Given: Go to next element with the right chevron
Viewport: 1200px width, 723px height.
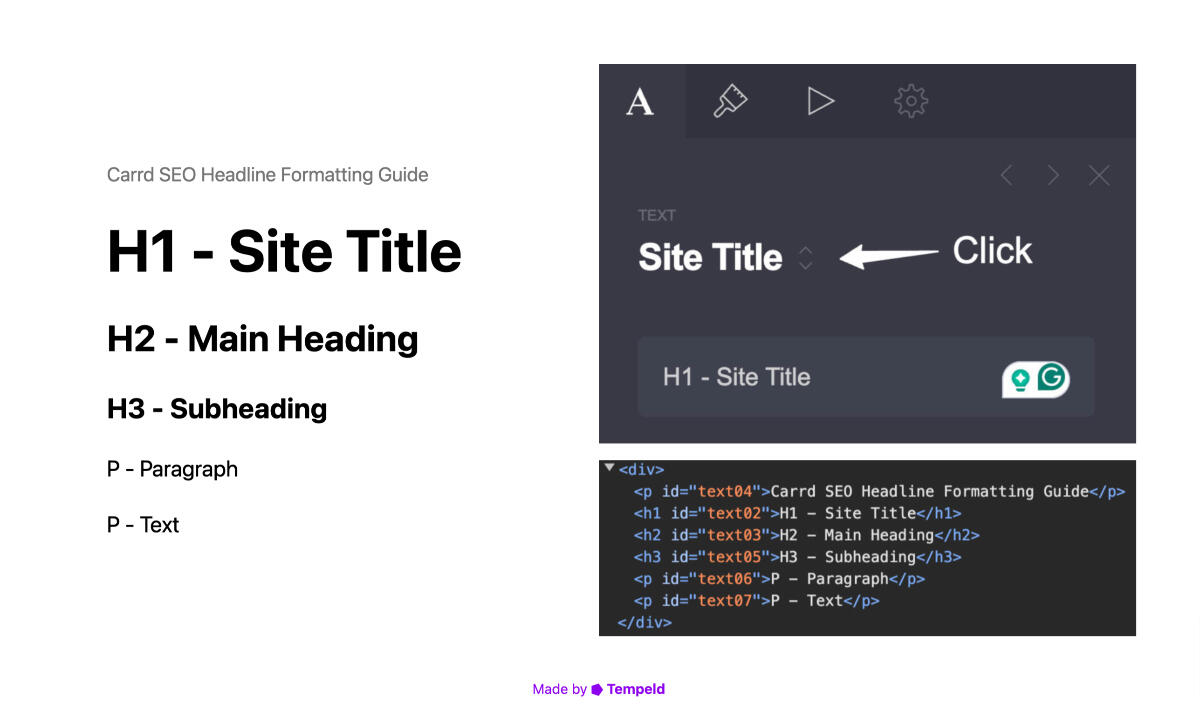Looking at the screenshot, I should (1052, 175).
